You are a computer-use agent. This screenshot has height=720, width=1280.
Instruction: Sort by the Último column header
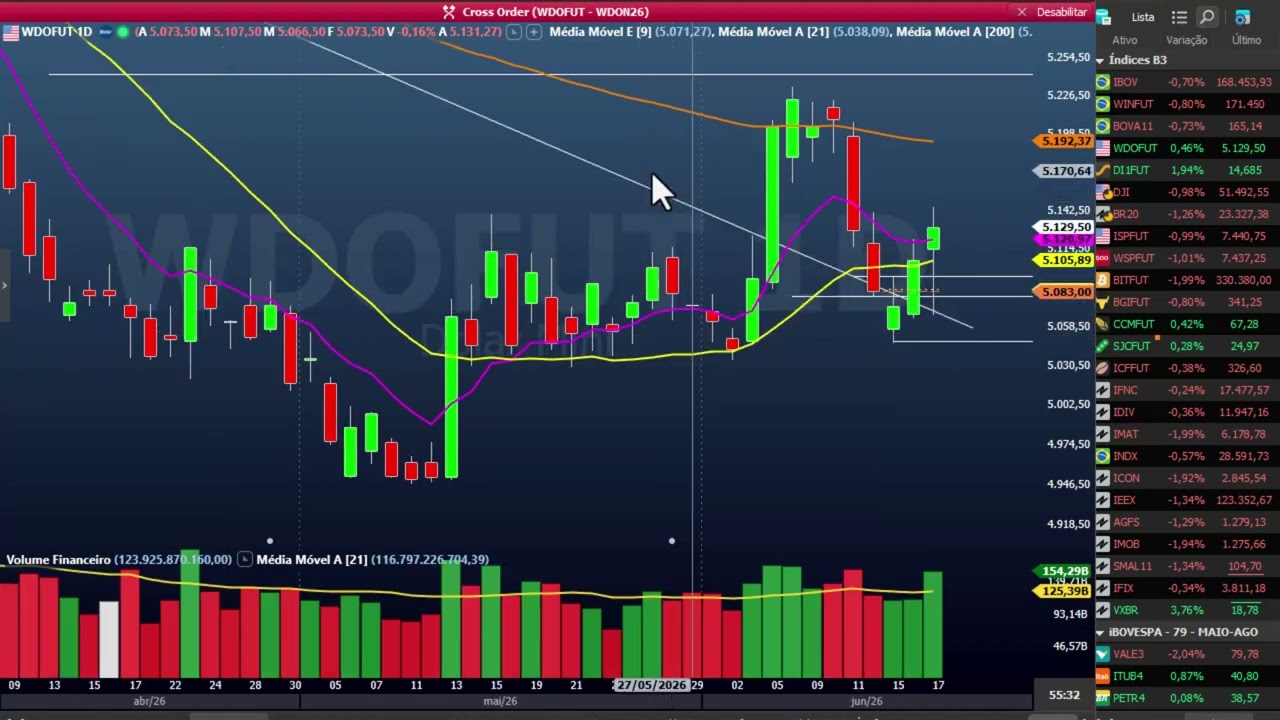pyautogui.click(x=1246, y=40)
